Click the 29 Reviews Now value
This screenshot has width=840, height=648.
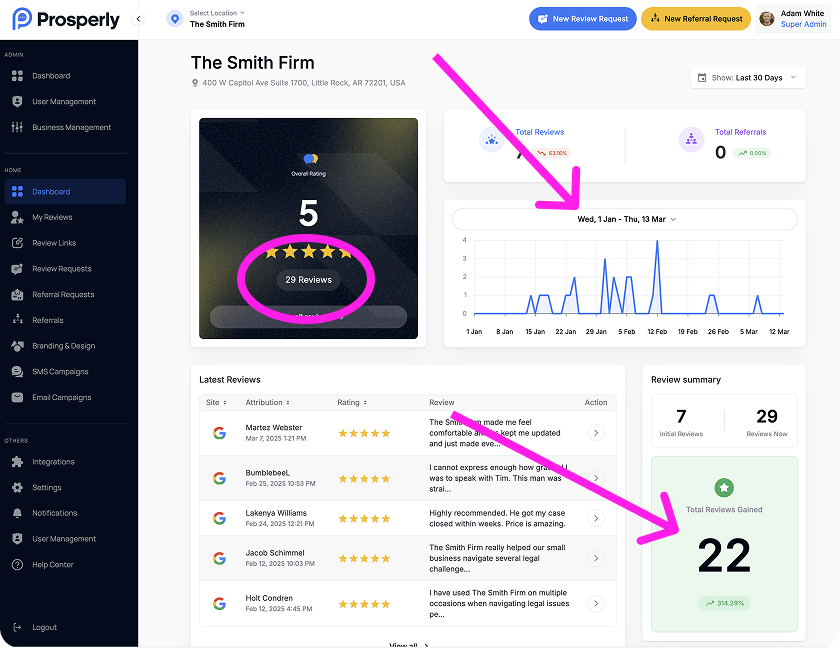(767, 416)
